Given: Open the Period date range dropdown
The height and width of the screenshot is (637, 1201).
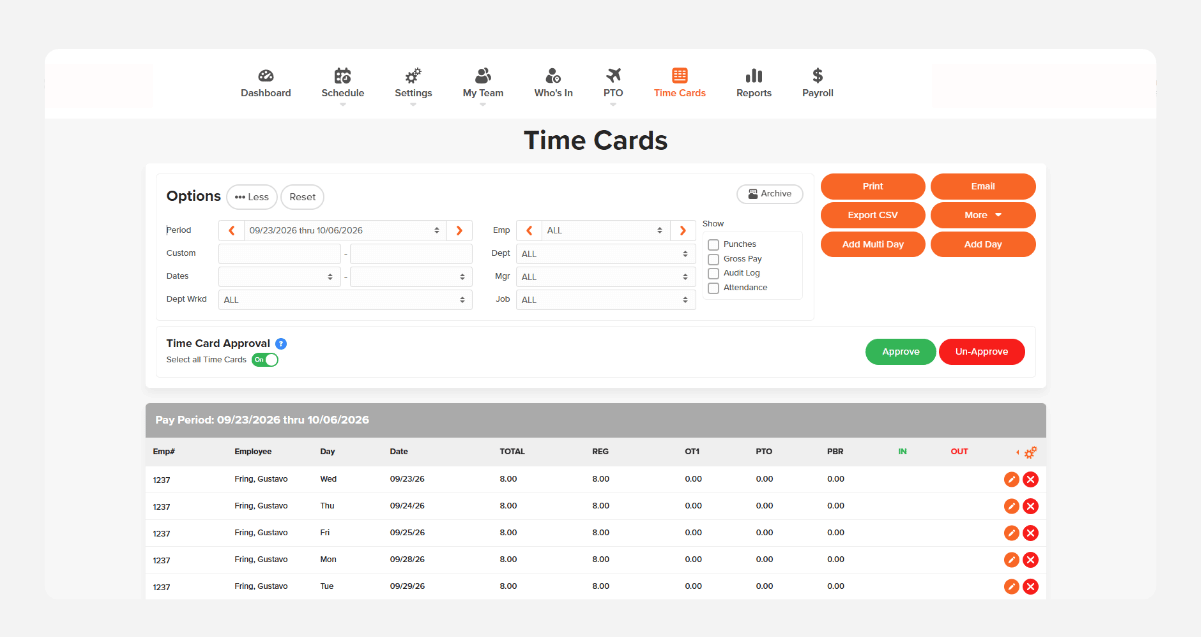Looking at the screenshot, I should (345, 230).
